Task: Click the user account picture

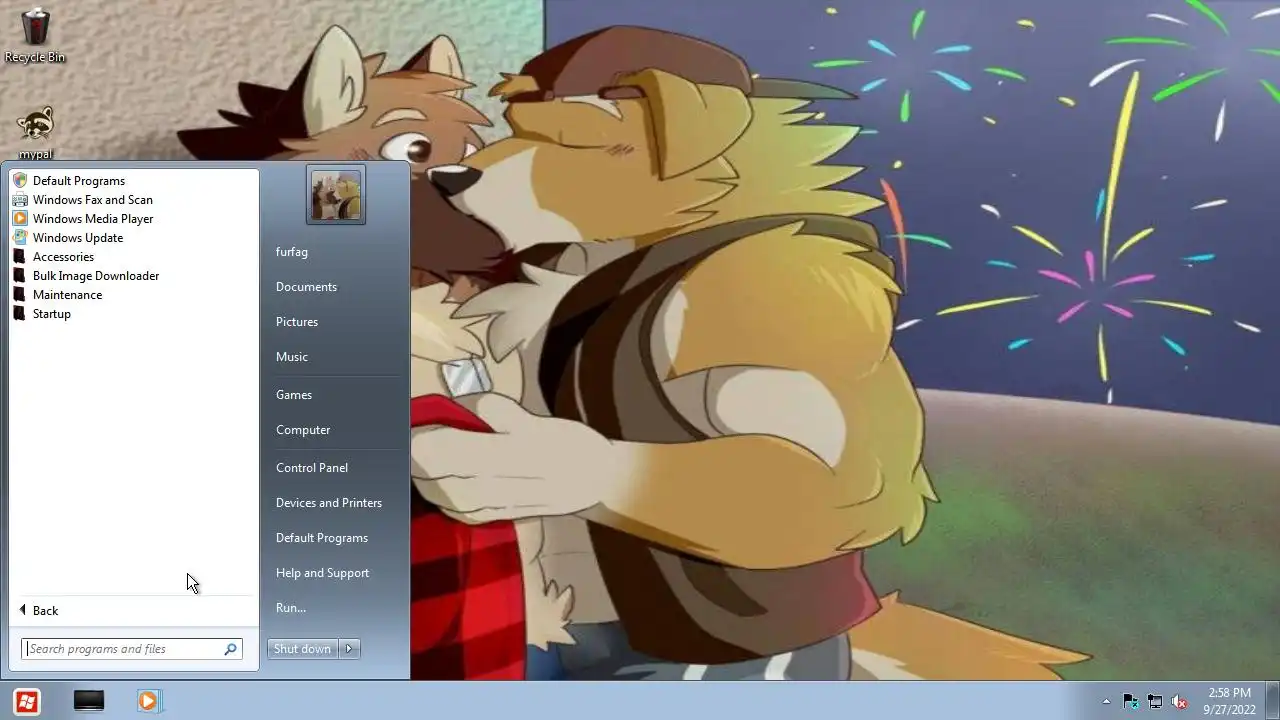Action: pyautogui.click(x=336, y=195)
